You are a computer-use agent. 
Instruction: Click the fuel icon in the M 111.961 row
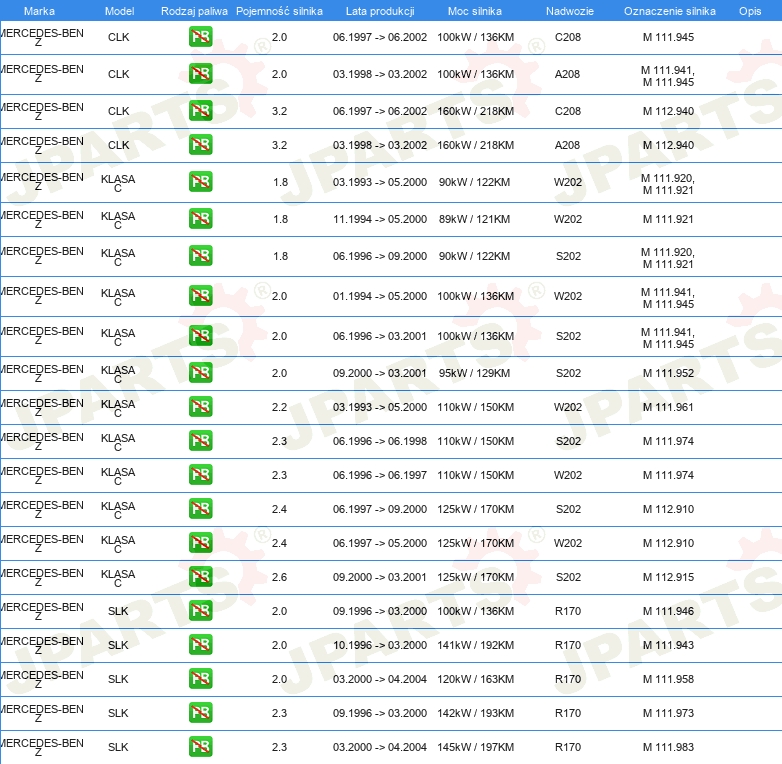coord(200,407)
